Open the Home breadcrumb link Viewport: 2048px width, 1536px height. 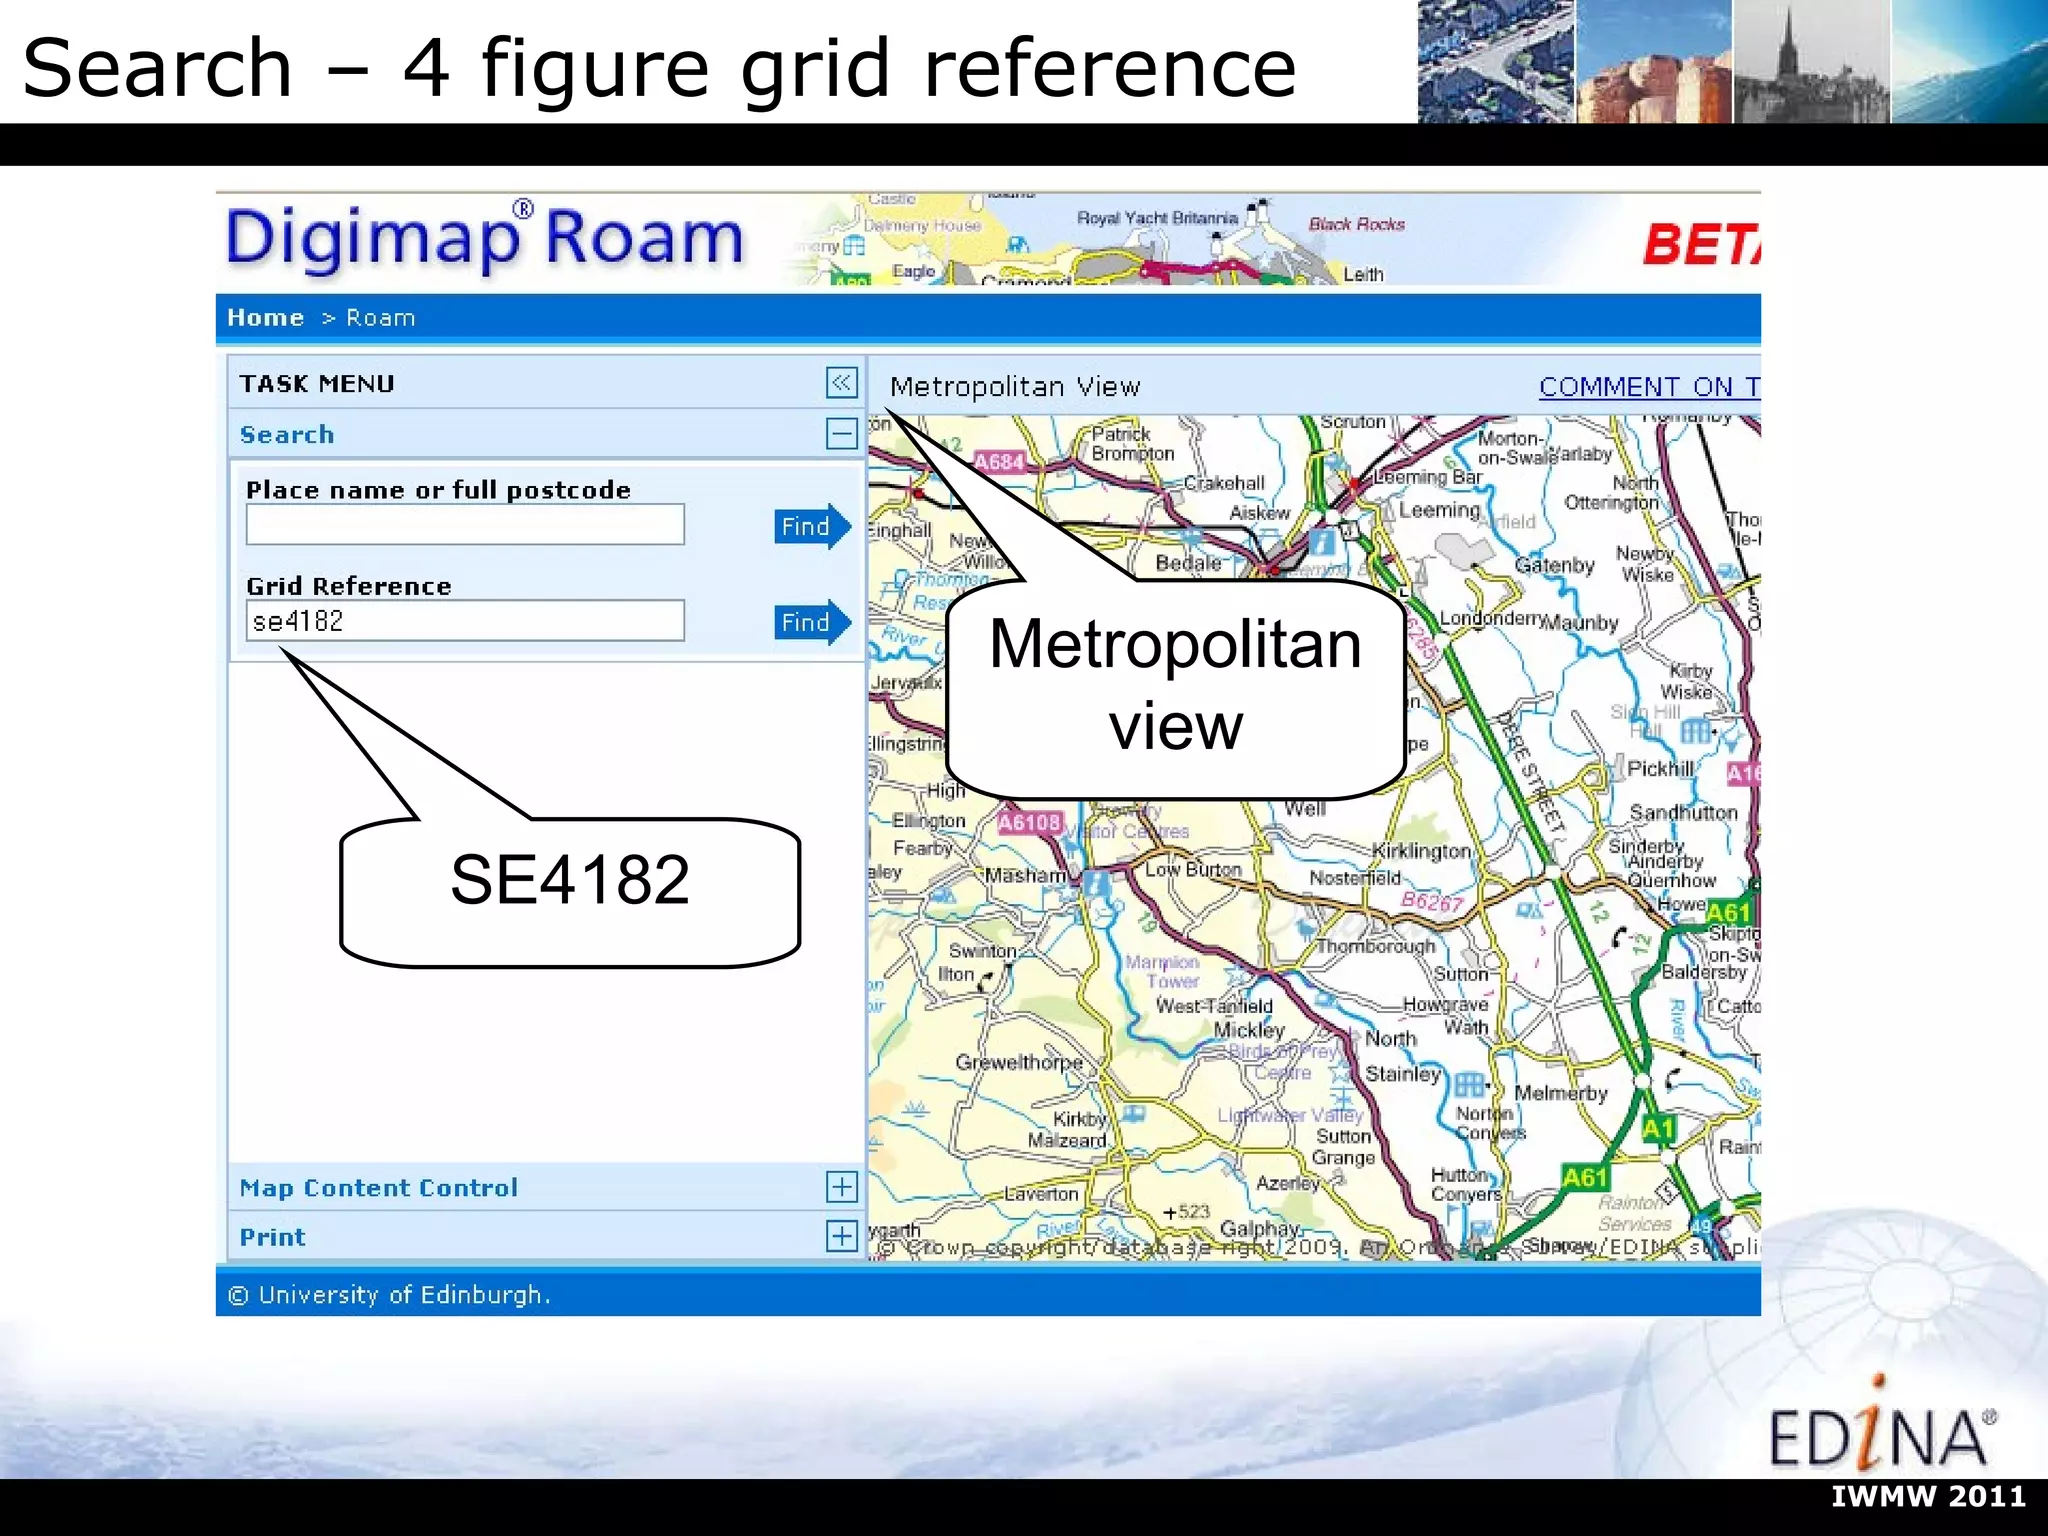click(265, 318)
